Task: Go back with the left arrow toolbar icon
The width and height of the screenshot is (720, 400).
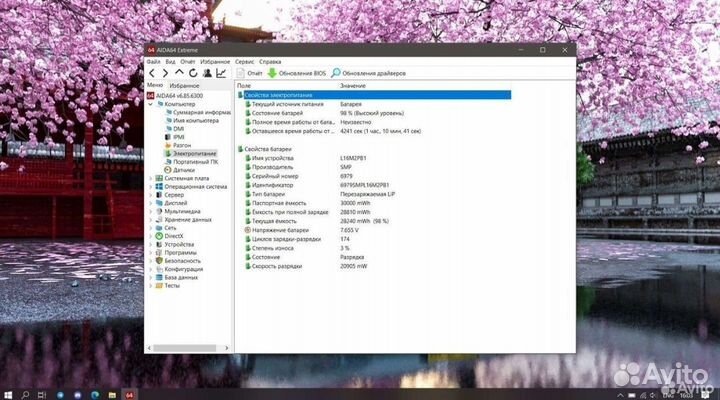Action: click(x=152, y=73)
